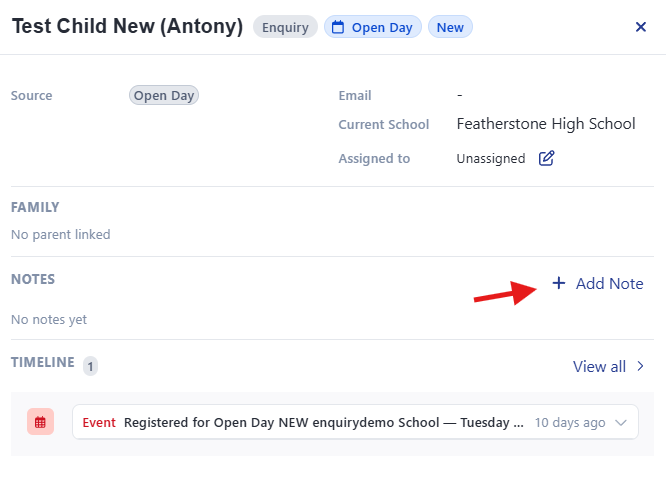The image size is (666, 490).
Task: Click Featherstone High School value
Action: tap(546, 124)
